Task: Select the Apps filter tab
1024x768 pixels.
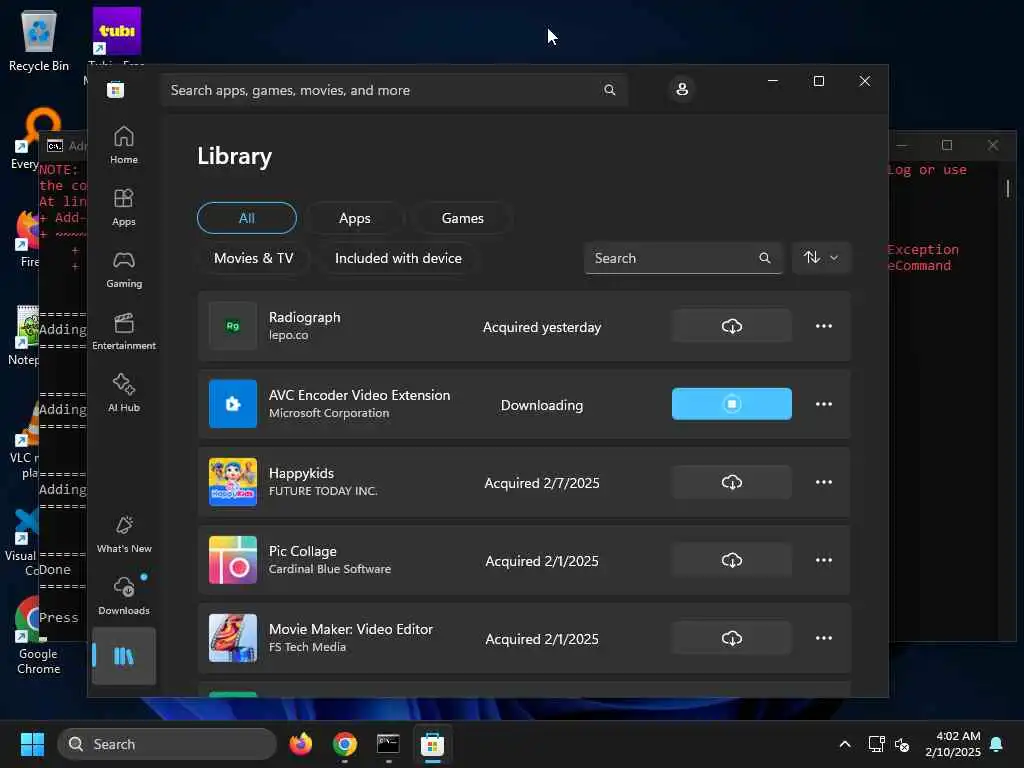Action: (x=355, y=218)
